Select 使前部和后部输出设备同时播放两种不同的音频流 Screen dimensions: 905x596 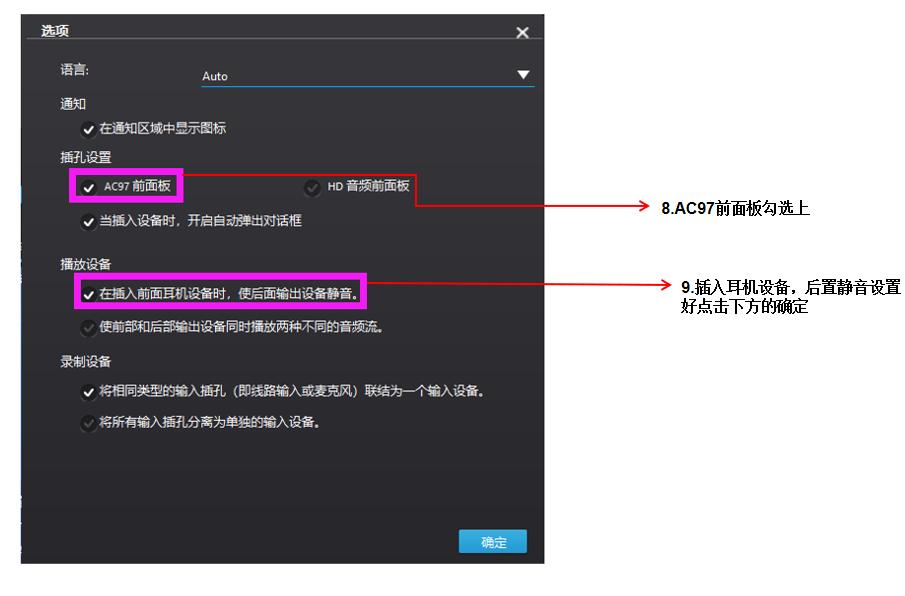pyautogui.click(x=88, y=328)
